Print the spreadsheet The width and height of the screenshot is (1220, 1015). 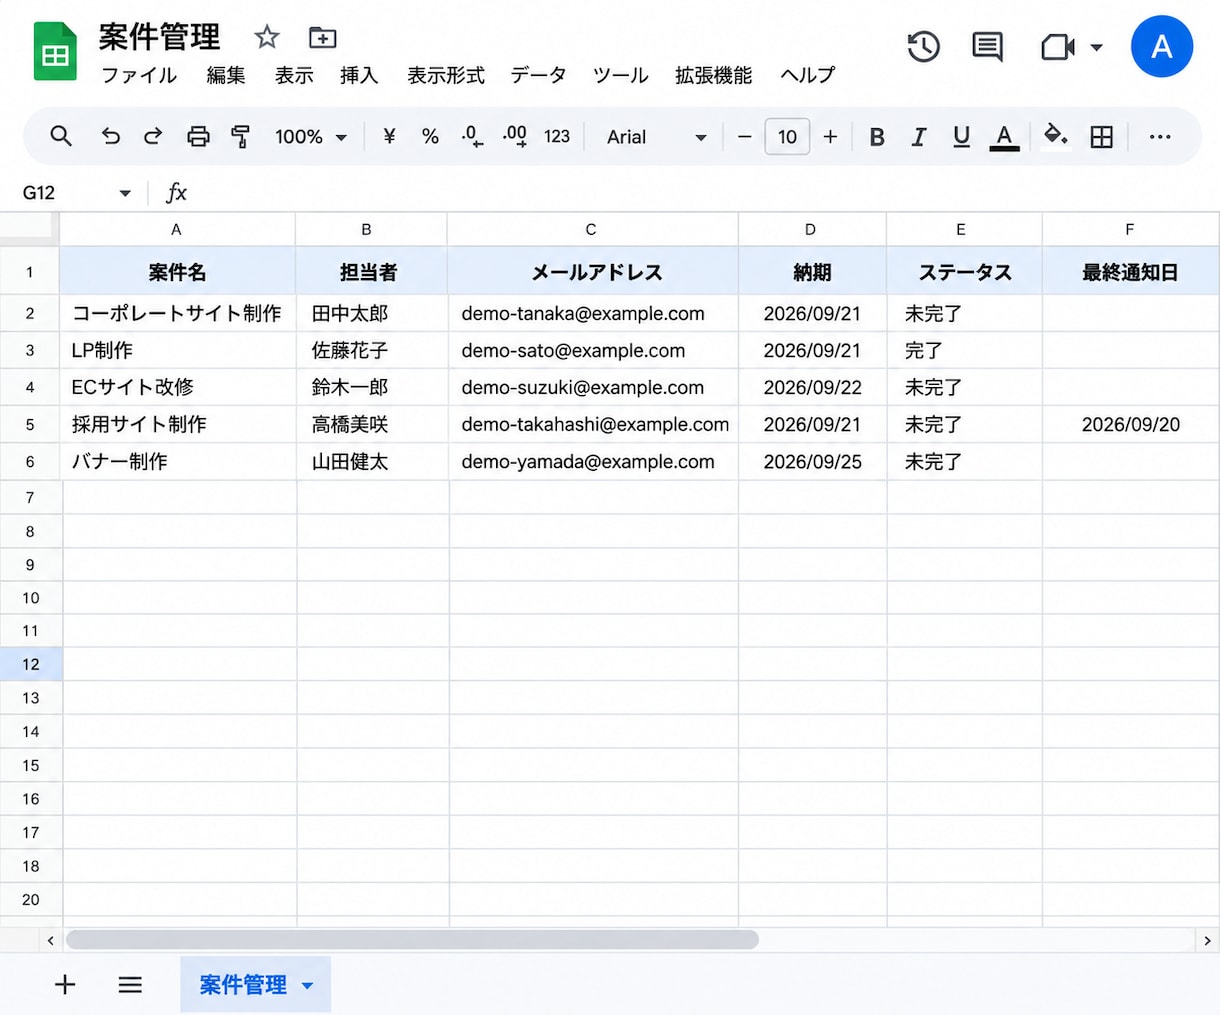198,136
